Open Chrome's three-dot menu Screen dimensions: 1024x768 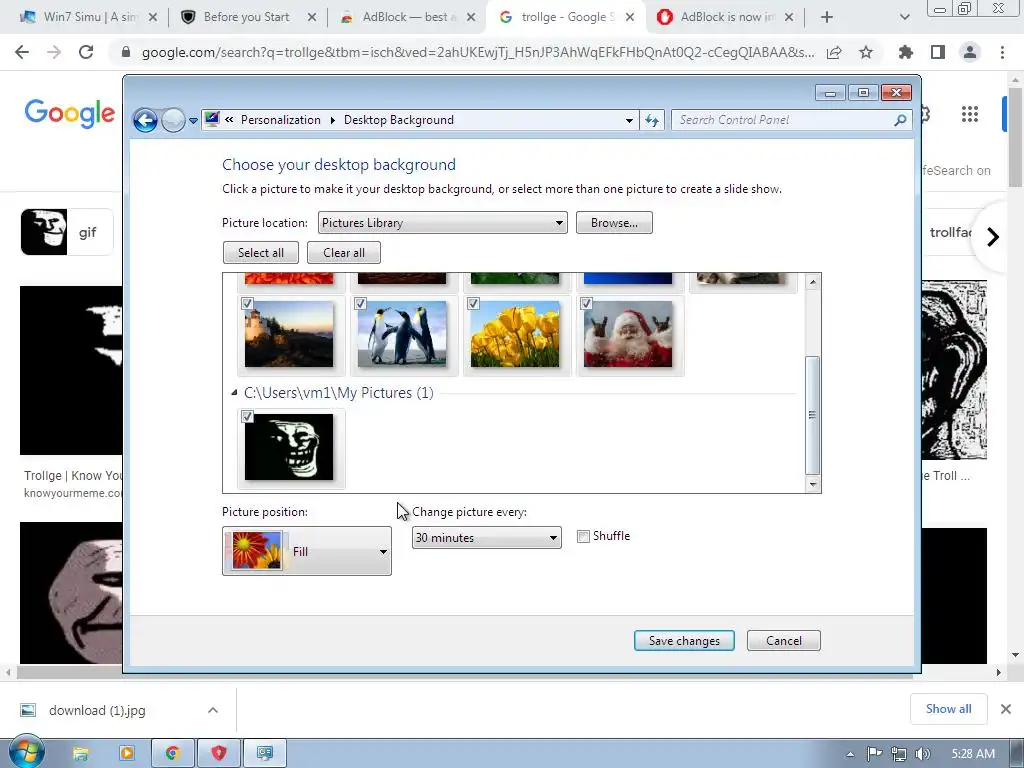[x=1002, y=52]
